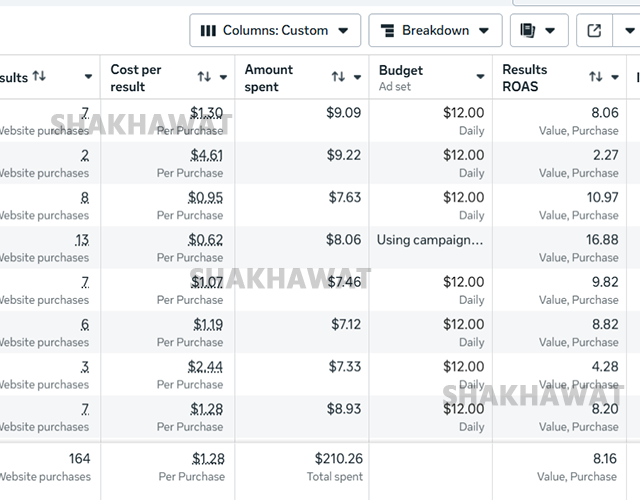The image size is (640, 500).
Task: Sort by the Results ROAS arrows
Action: (x=596, y=77)
